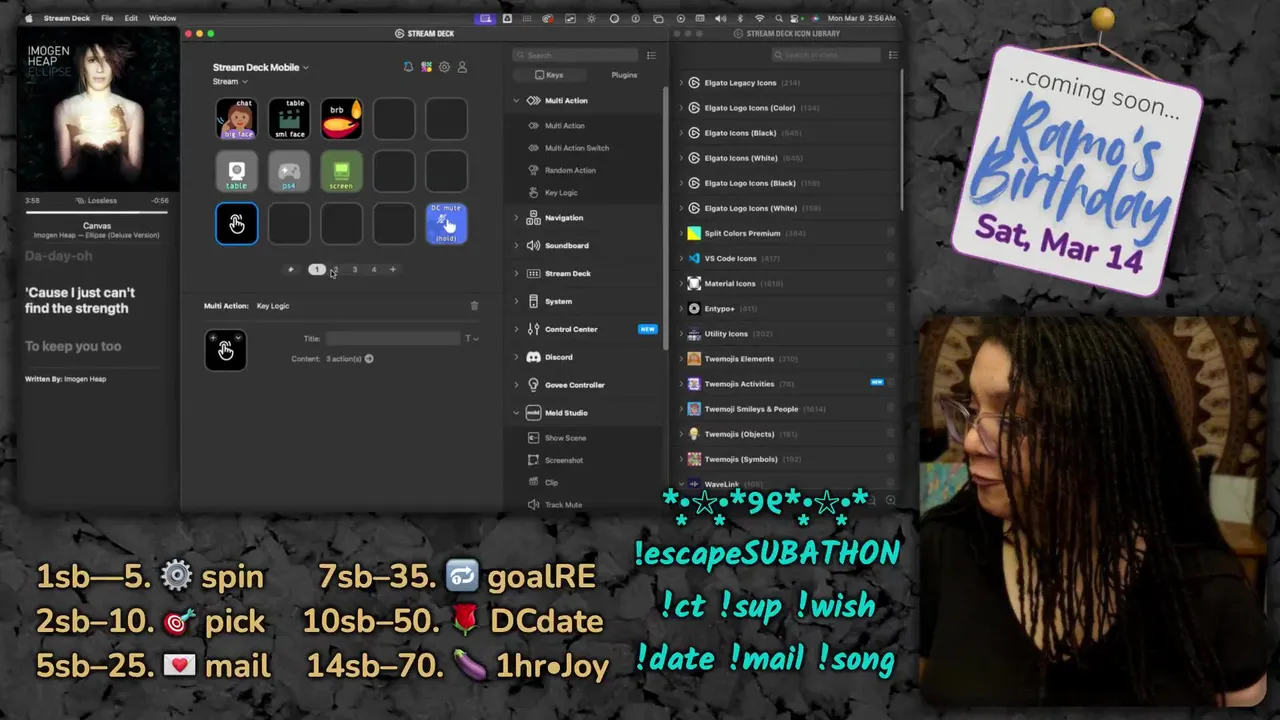This screenshot has width=1280, height=720.
Task: Add a new page with plus button
Action: click(393, 269)
